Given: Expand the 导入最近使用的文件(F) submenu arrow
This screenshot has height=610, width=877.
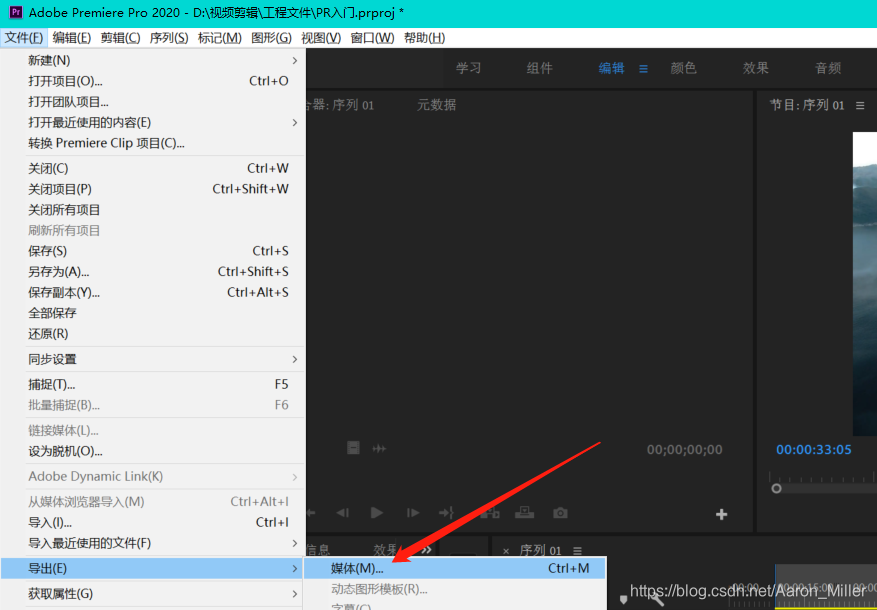Looking at the screenshot, I should tap(295, 543).
